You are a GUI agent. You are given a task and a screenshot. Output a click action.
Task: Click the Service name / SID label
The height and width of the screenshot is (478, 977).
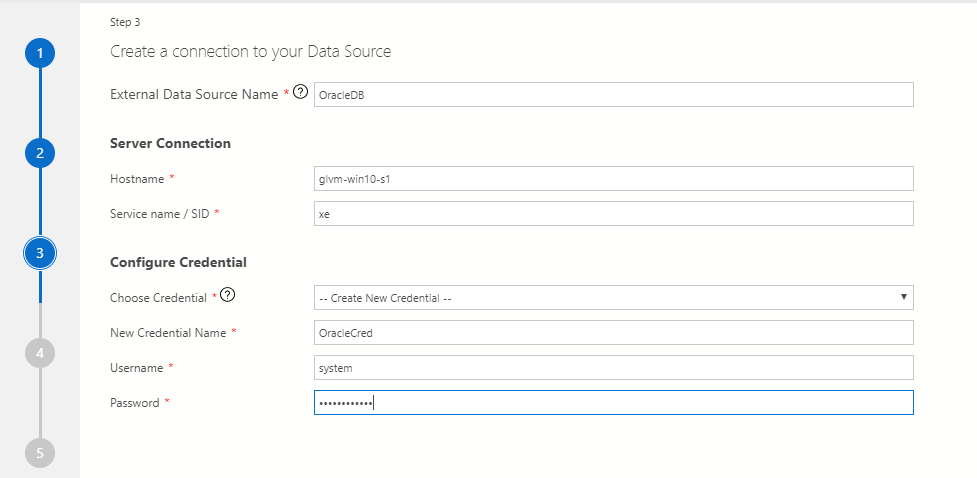[159, 214]
